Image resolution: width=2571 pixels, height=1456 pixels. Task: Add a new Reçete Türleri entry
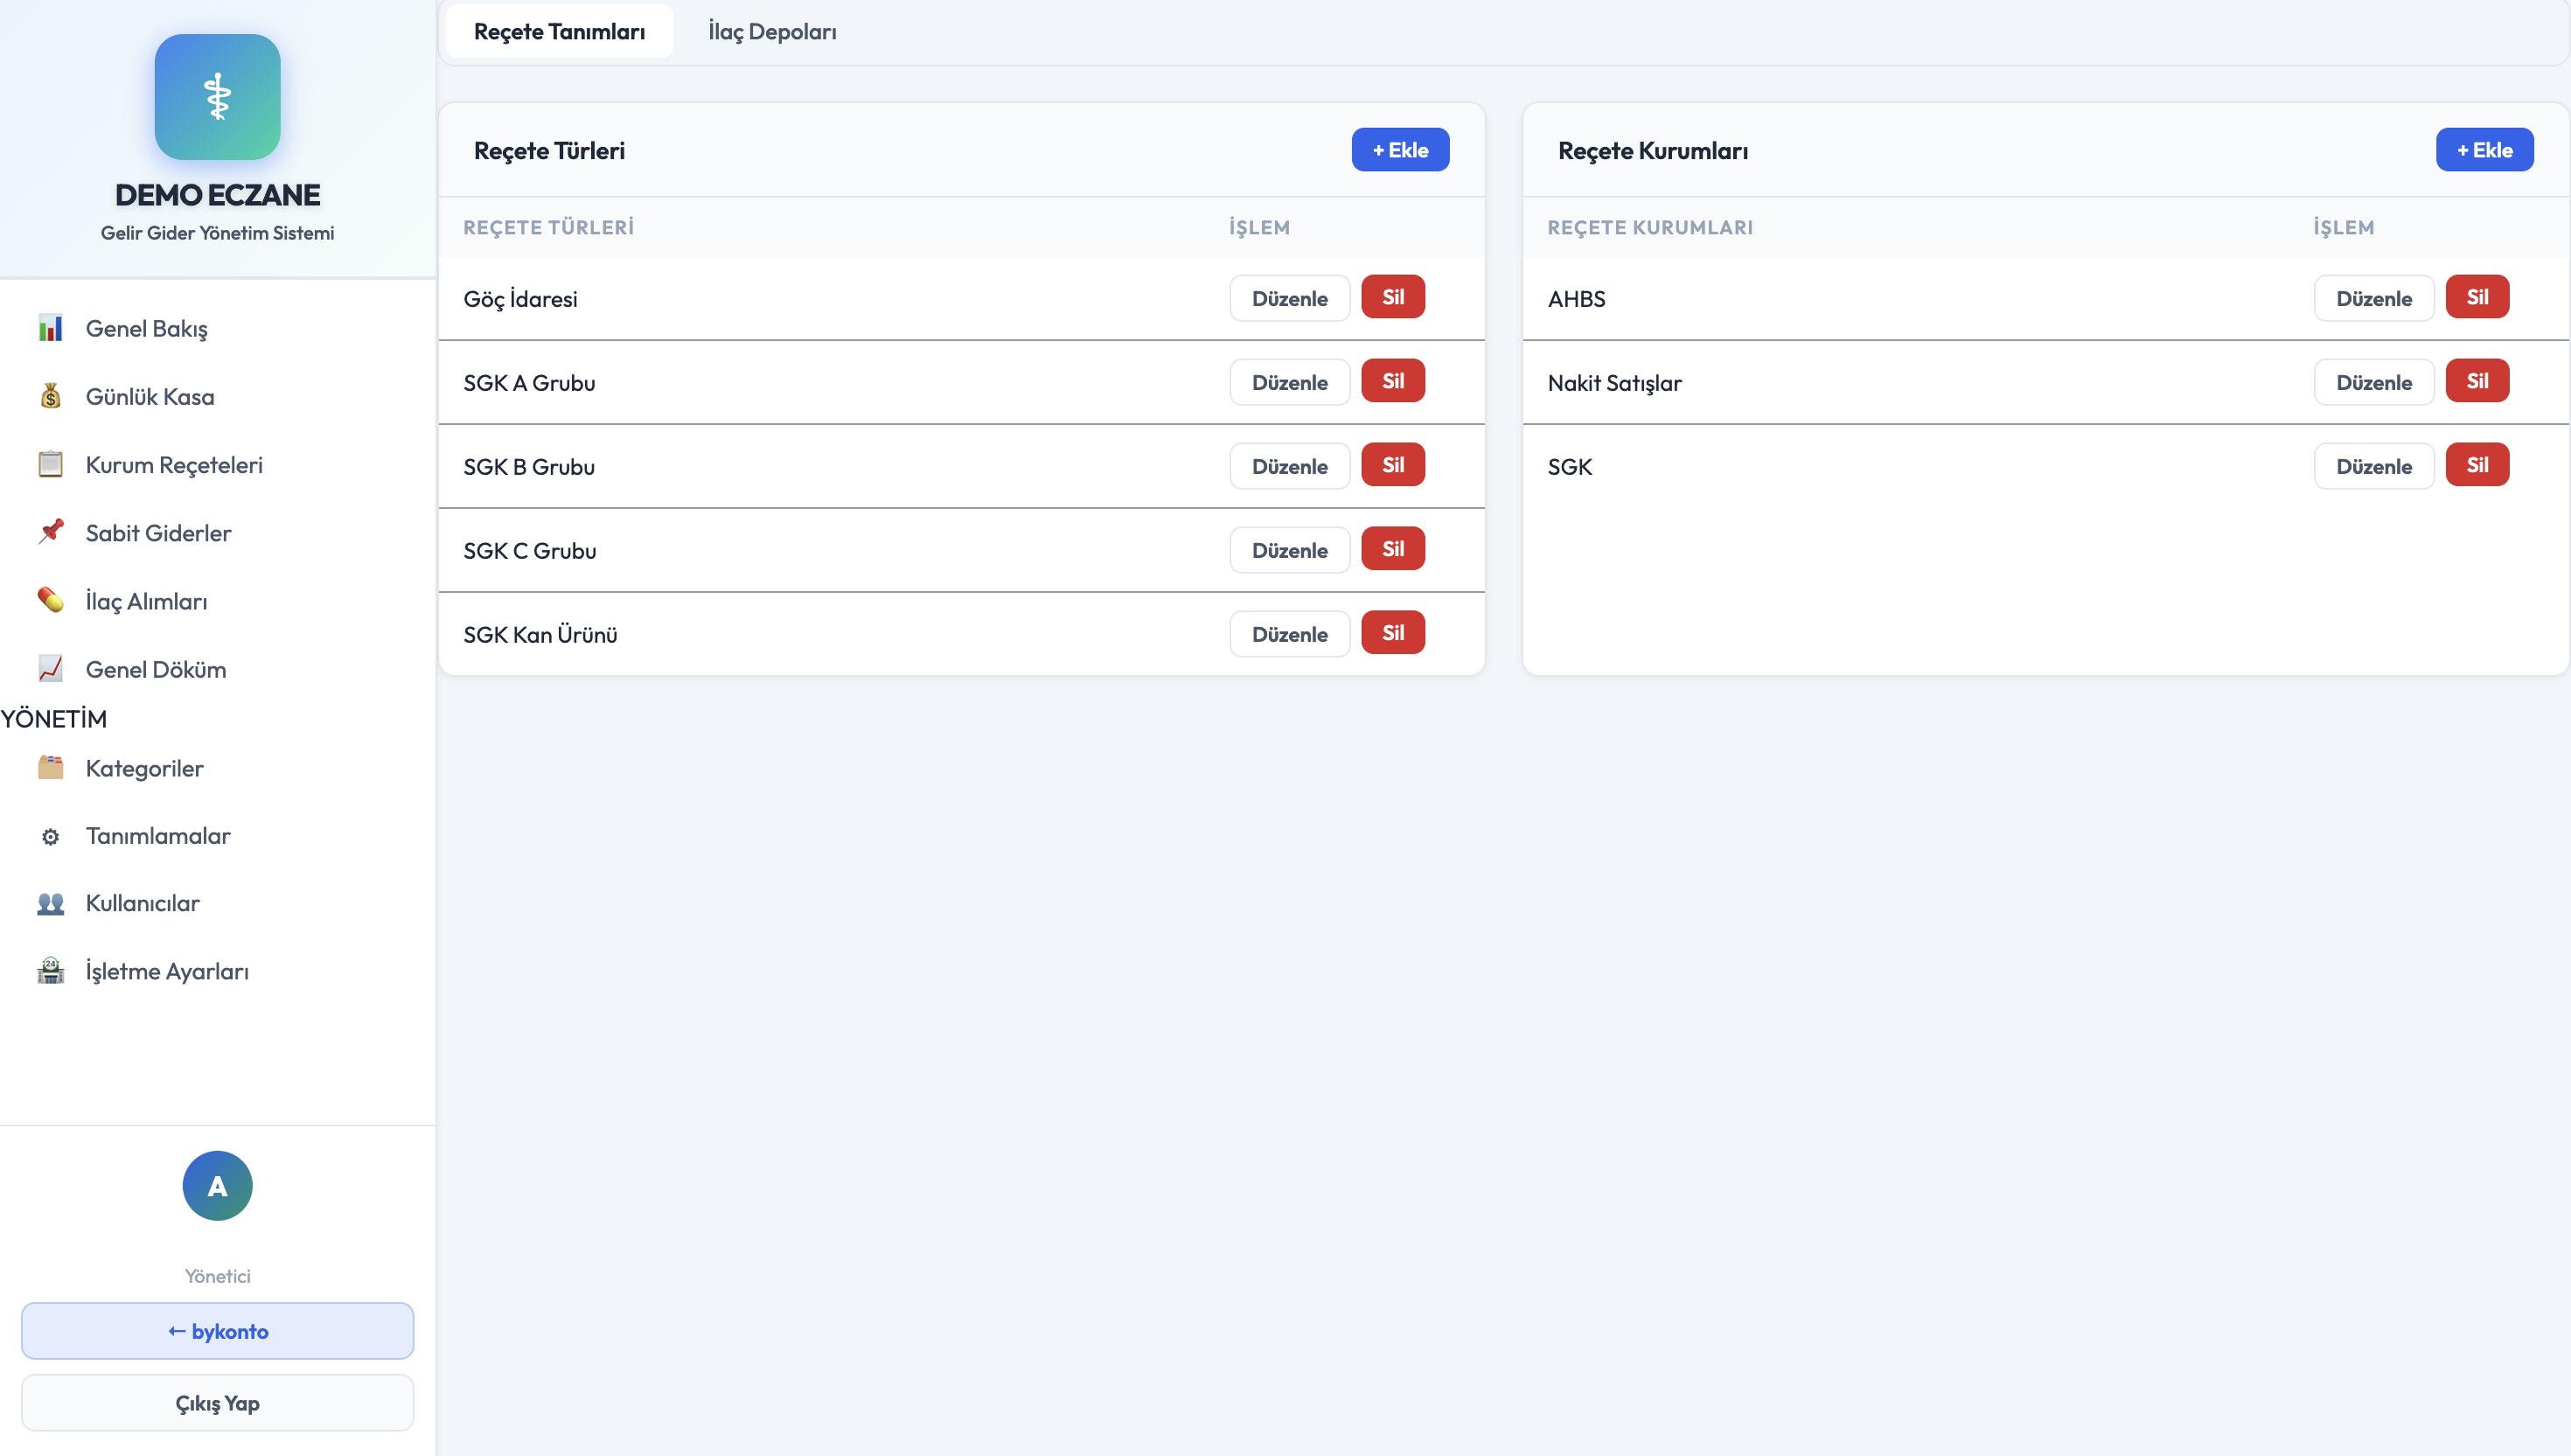pyautogui.click(x=1399, y=150)
